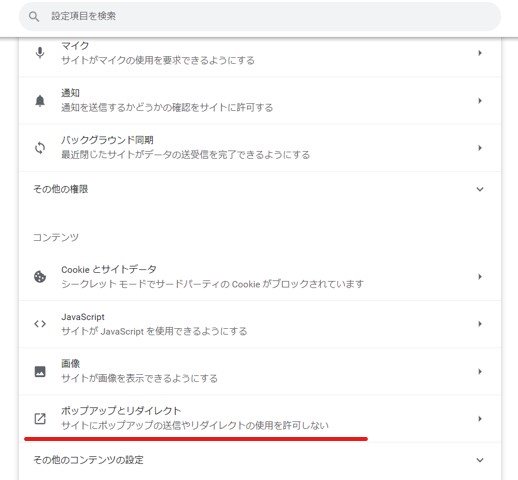This screenshot has width=518, height=480.
Task: Focus the 設定項目を検索 search field
Action: click(260, 16)
